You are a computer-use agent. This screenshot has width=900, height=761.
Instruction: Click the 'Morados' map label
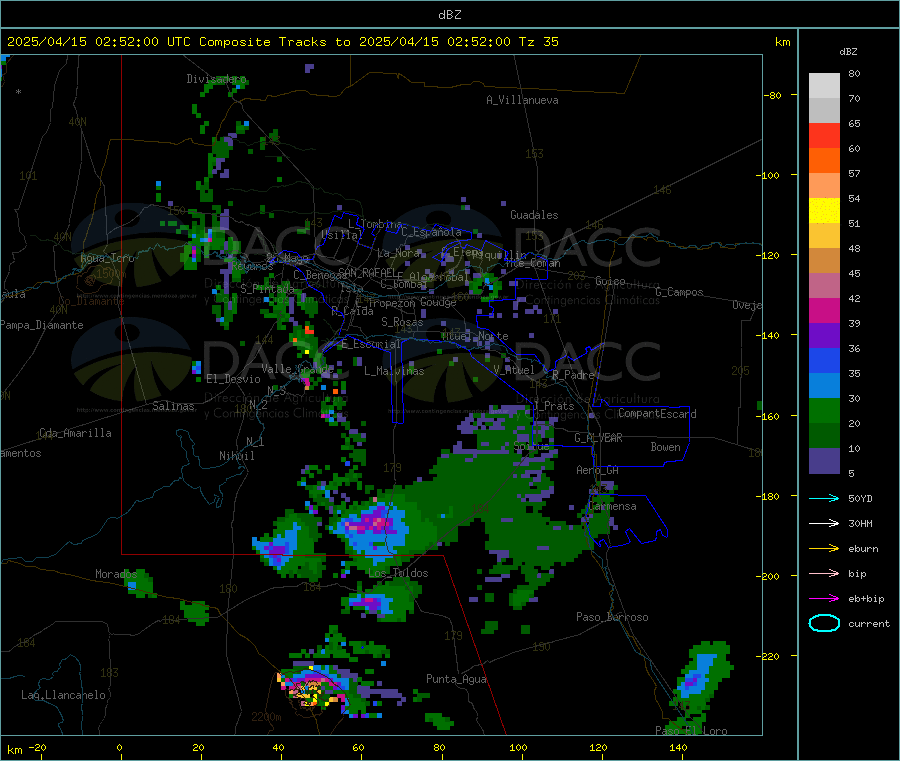[116, 574]
